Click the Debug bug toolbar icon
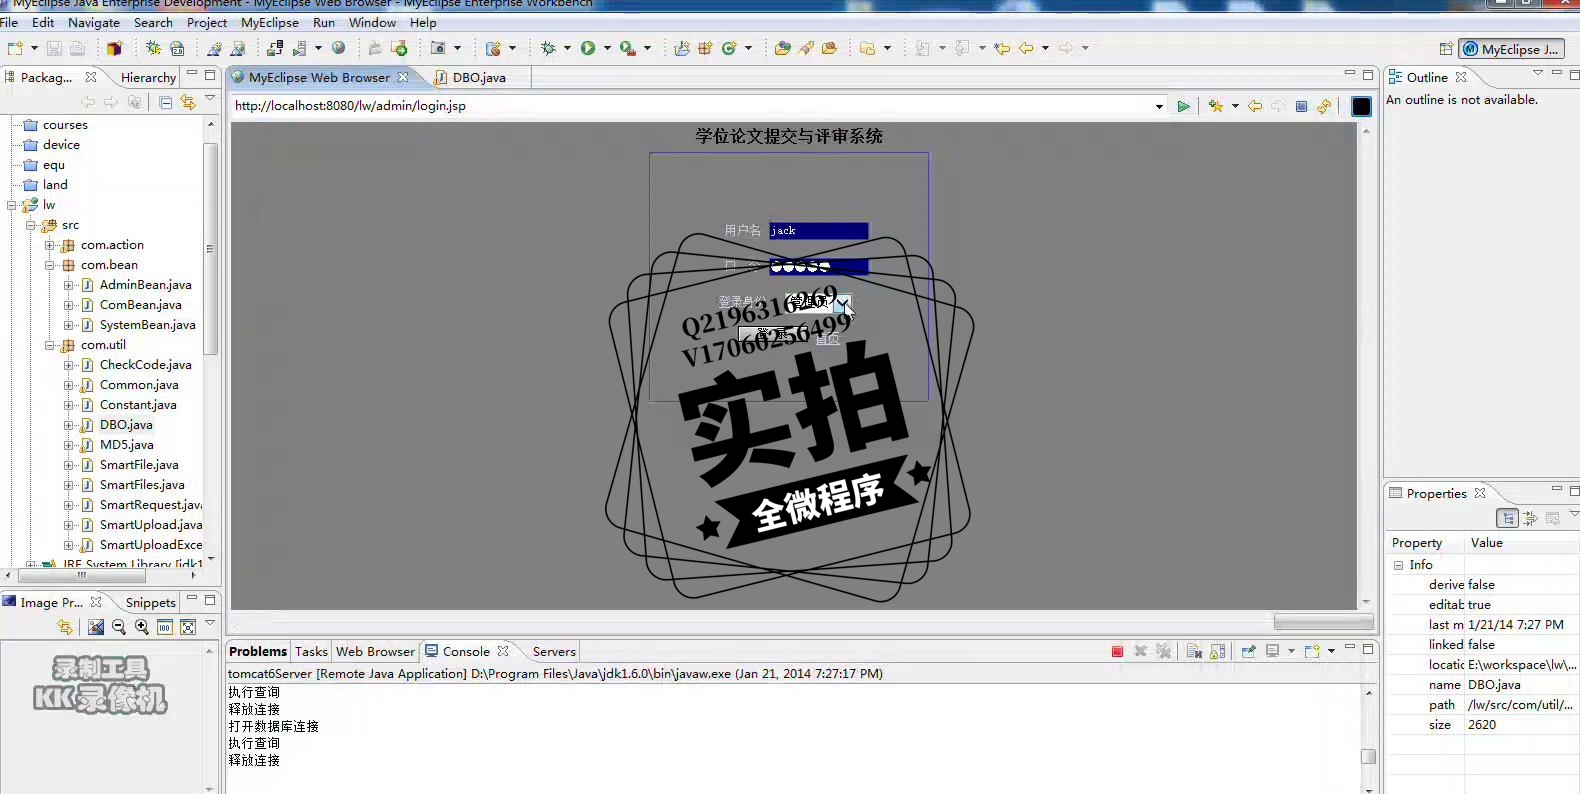The width and height of the screenshot is (1580, 794). (x=548, y=48)
